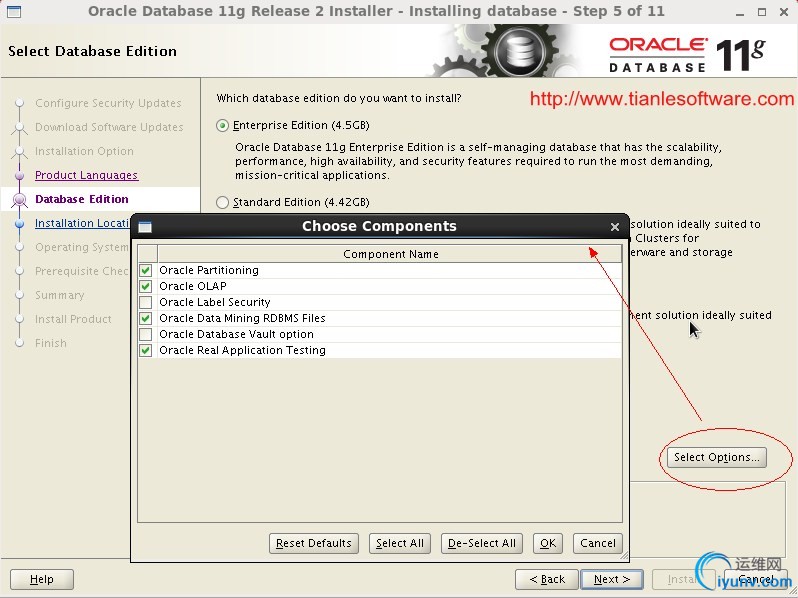Uncheck Oracle Data Mining RDBMS Files checkbox
798x598 pixels.
[x=146, y=318]
